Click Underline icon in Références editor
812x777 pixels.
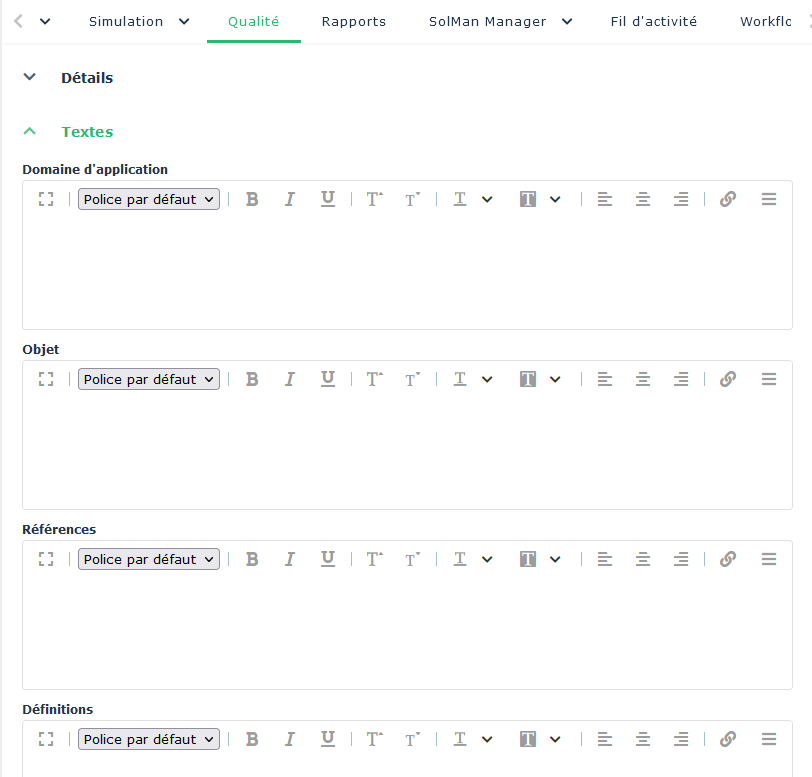(328, 559)
